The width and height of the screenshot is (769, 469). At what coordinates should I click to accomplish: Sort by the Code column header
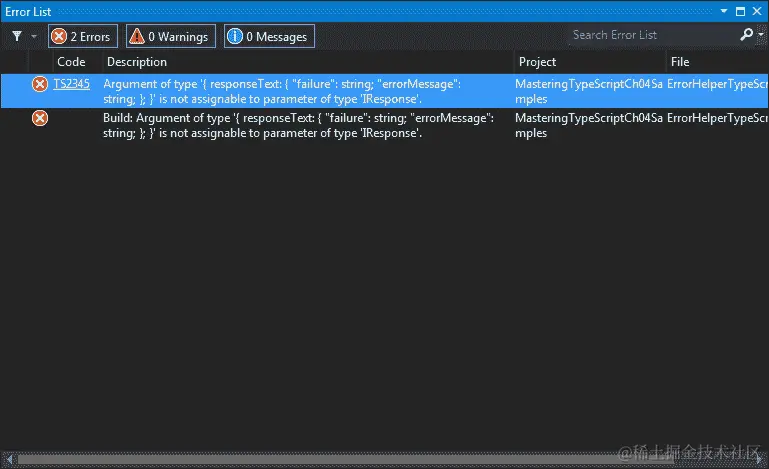(x=71, y=62)
